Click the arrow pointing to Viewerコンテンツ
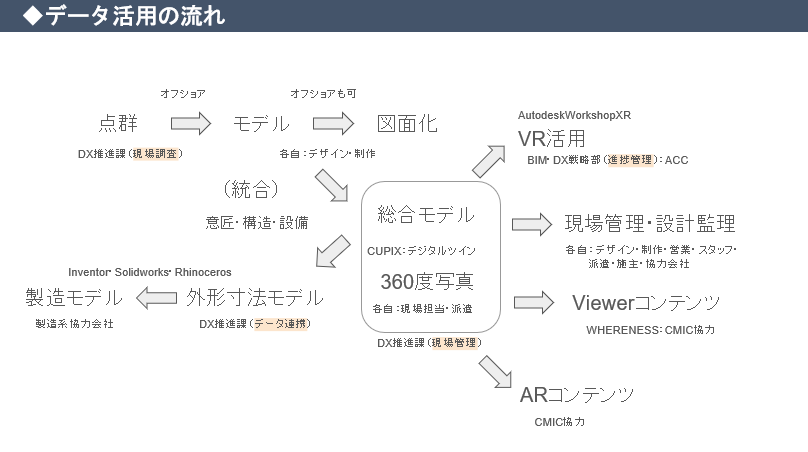 pos(532,302)
